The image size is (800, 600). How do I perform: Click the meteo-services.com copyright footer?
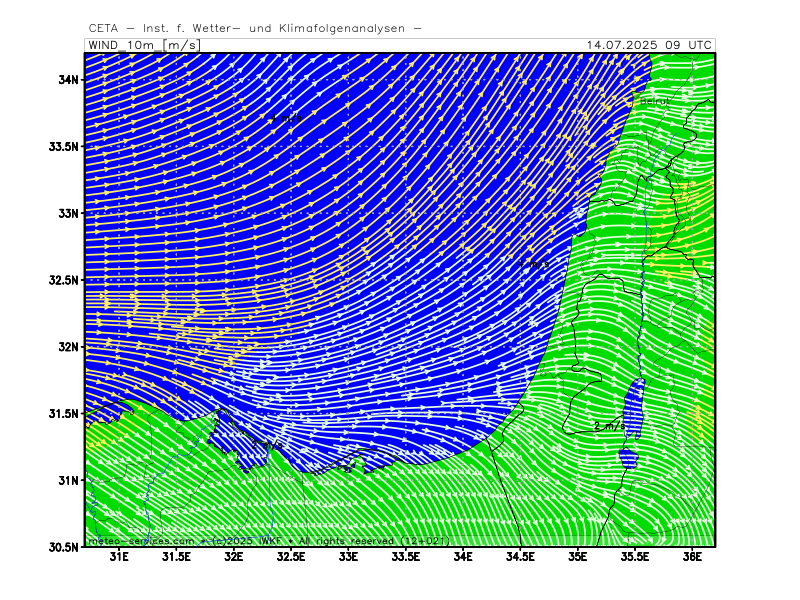tap(269, 541)
